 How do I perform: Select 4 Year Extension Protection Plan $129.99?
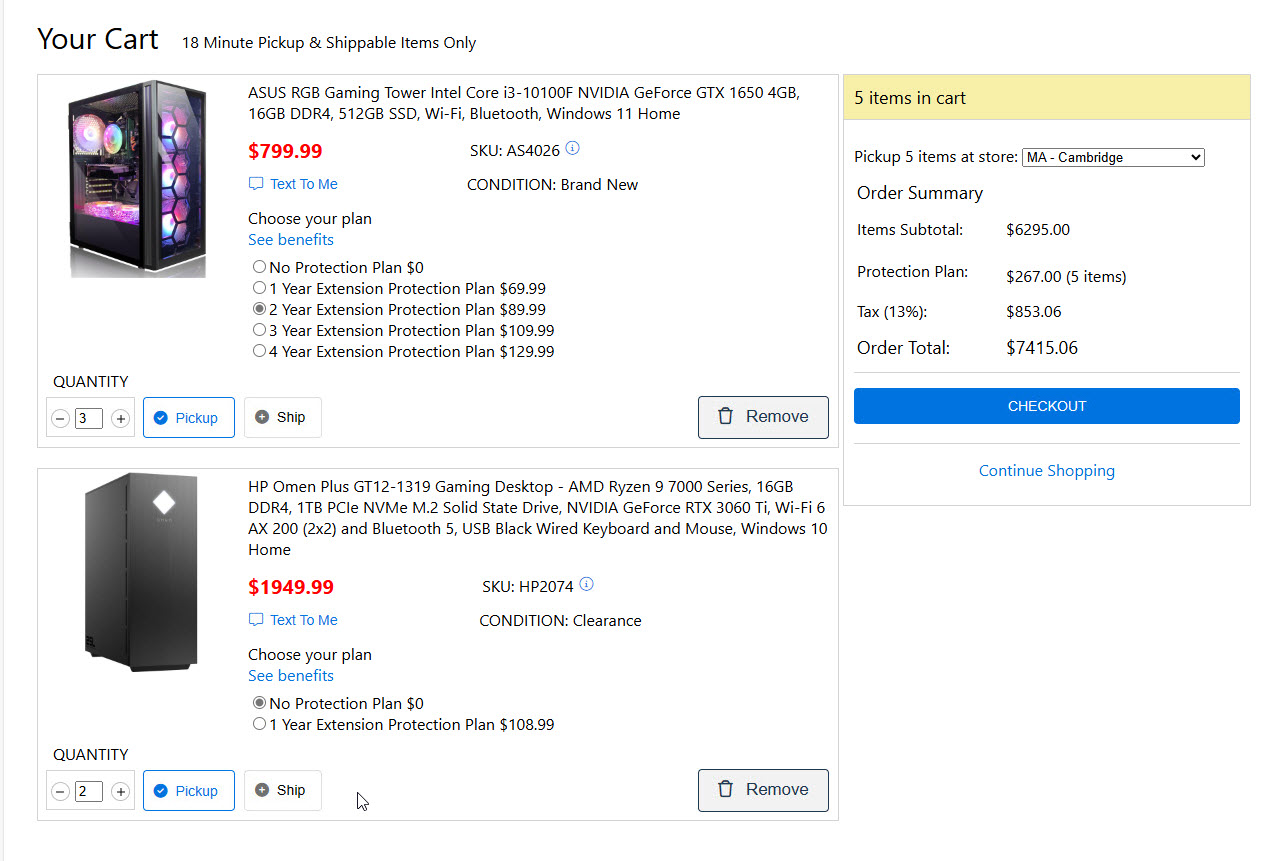click(x=260, y=351)
